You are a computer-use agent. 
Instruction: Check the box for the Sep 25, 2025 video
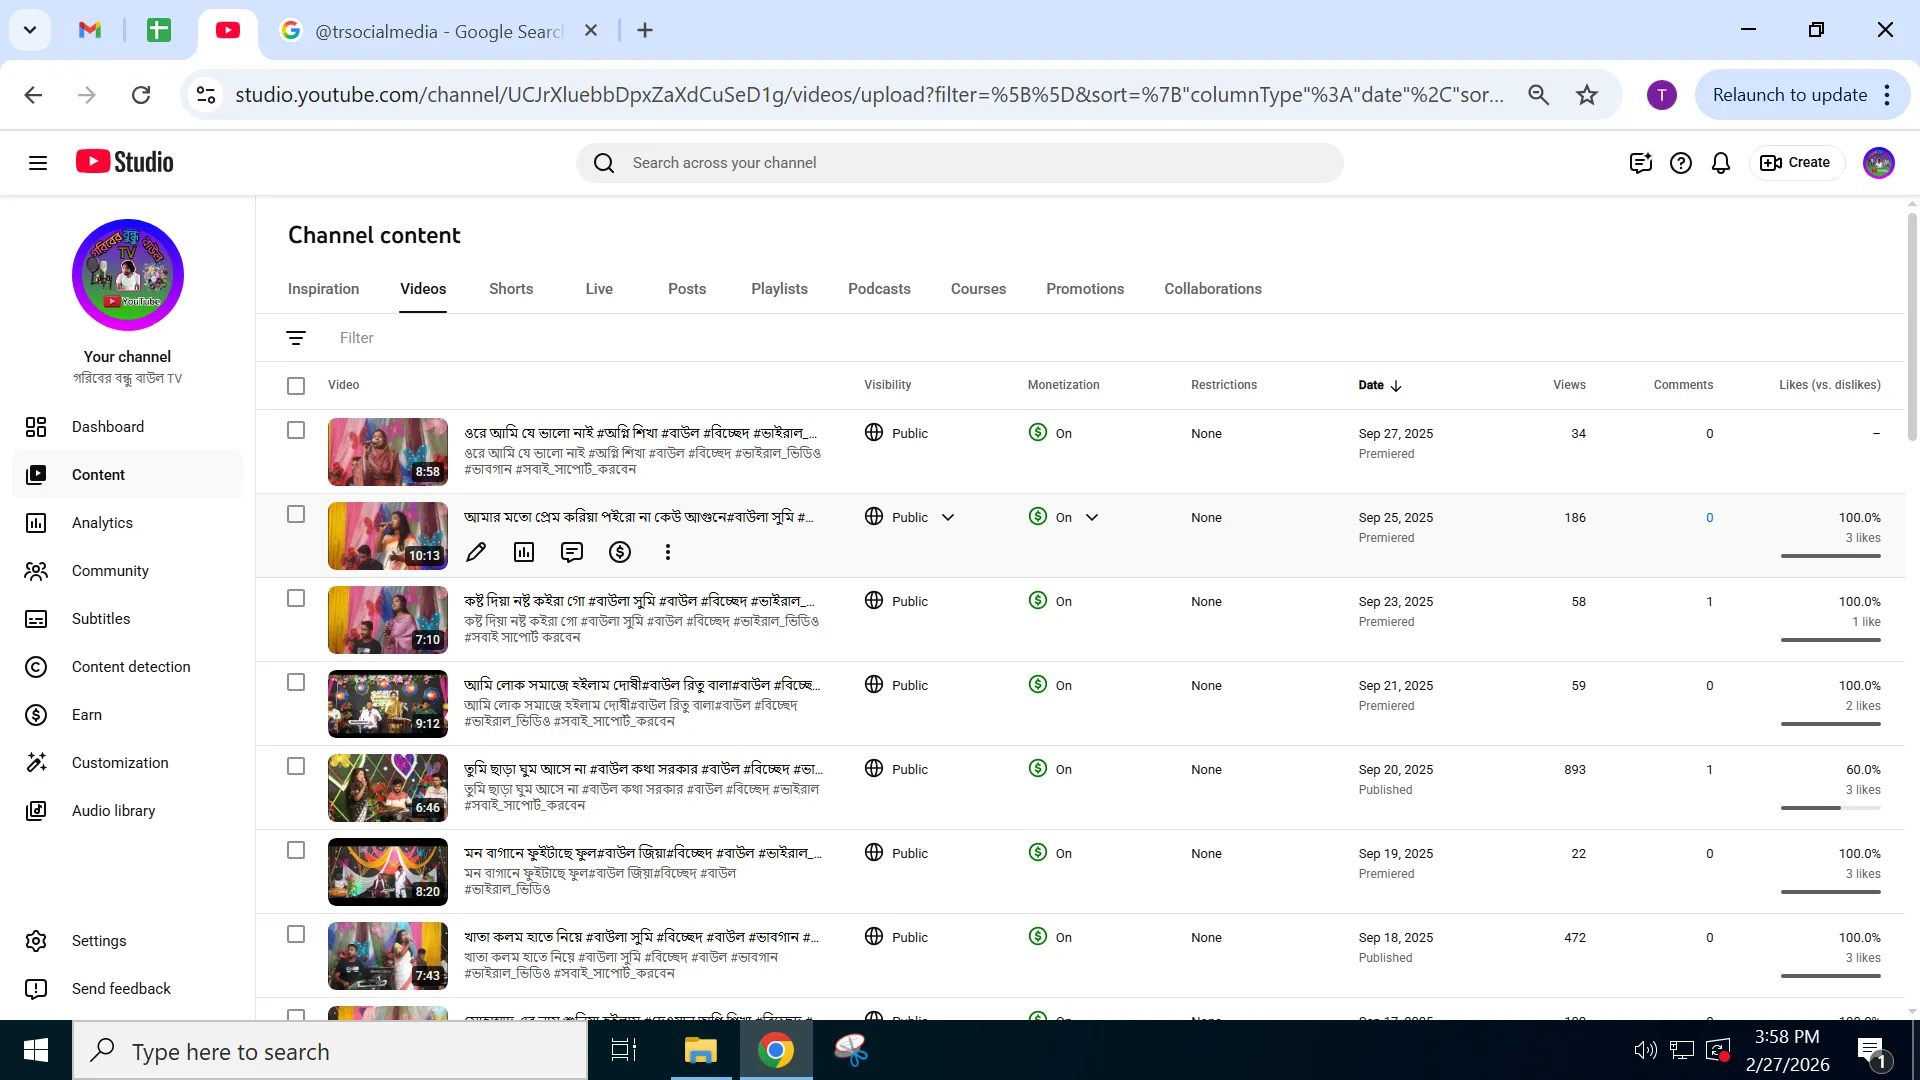click(x=296, y=514)
